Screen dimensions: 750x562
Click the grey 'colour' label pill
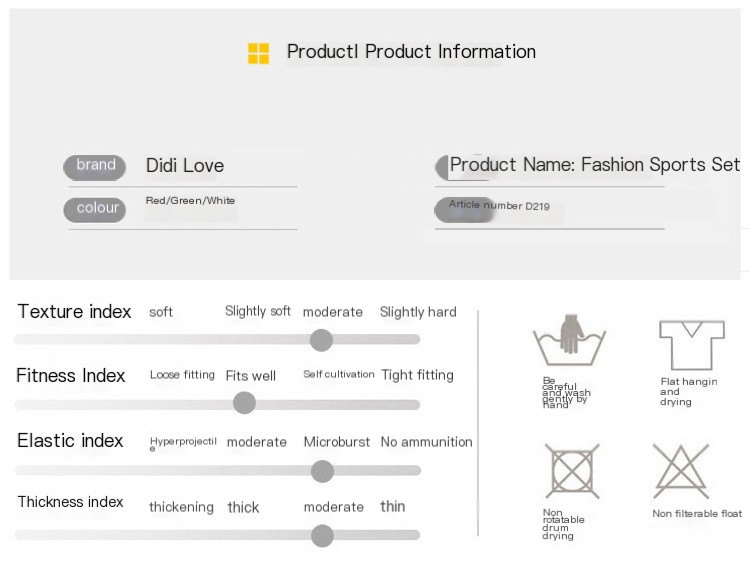[x=95, y=209]
